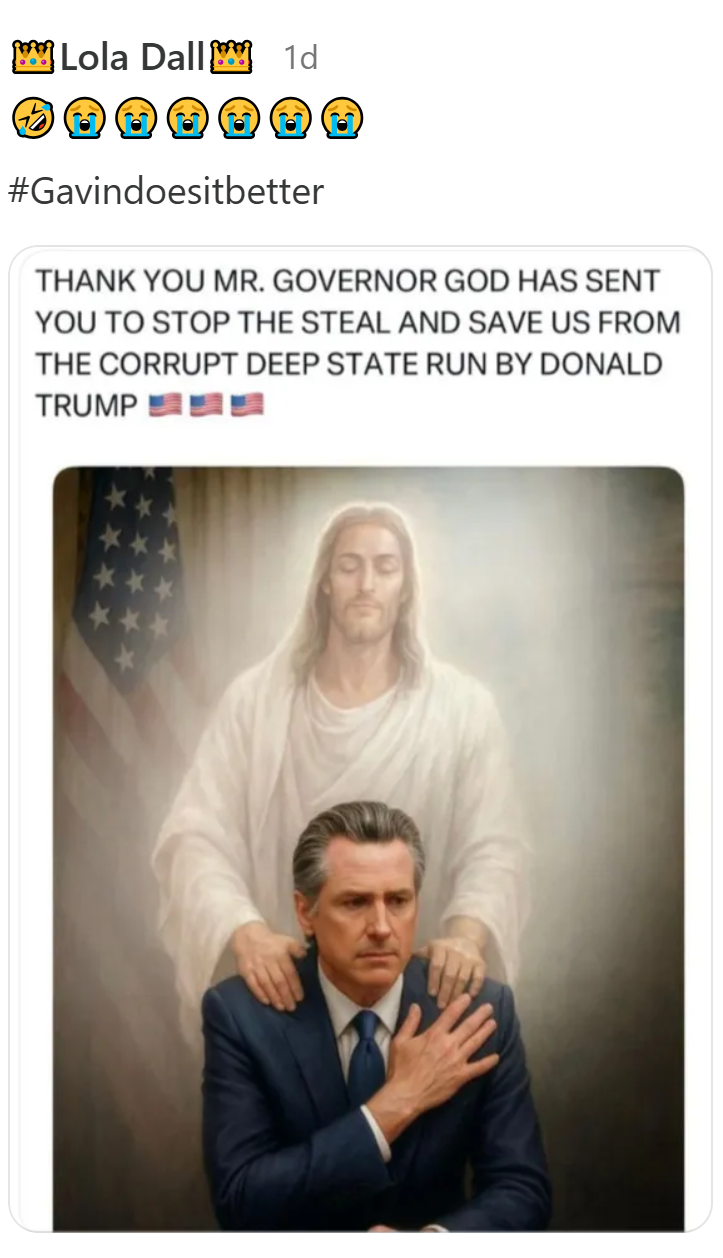This screenshot has width=723, height=1258.
Task: Open the embedded painting image
Action: coord(368,848)
